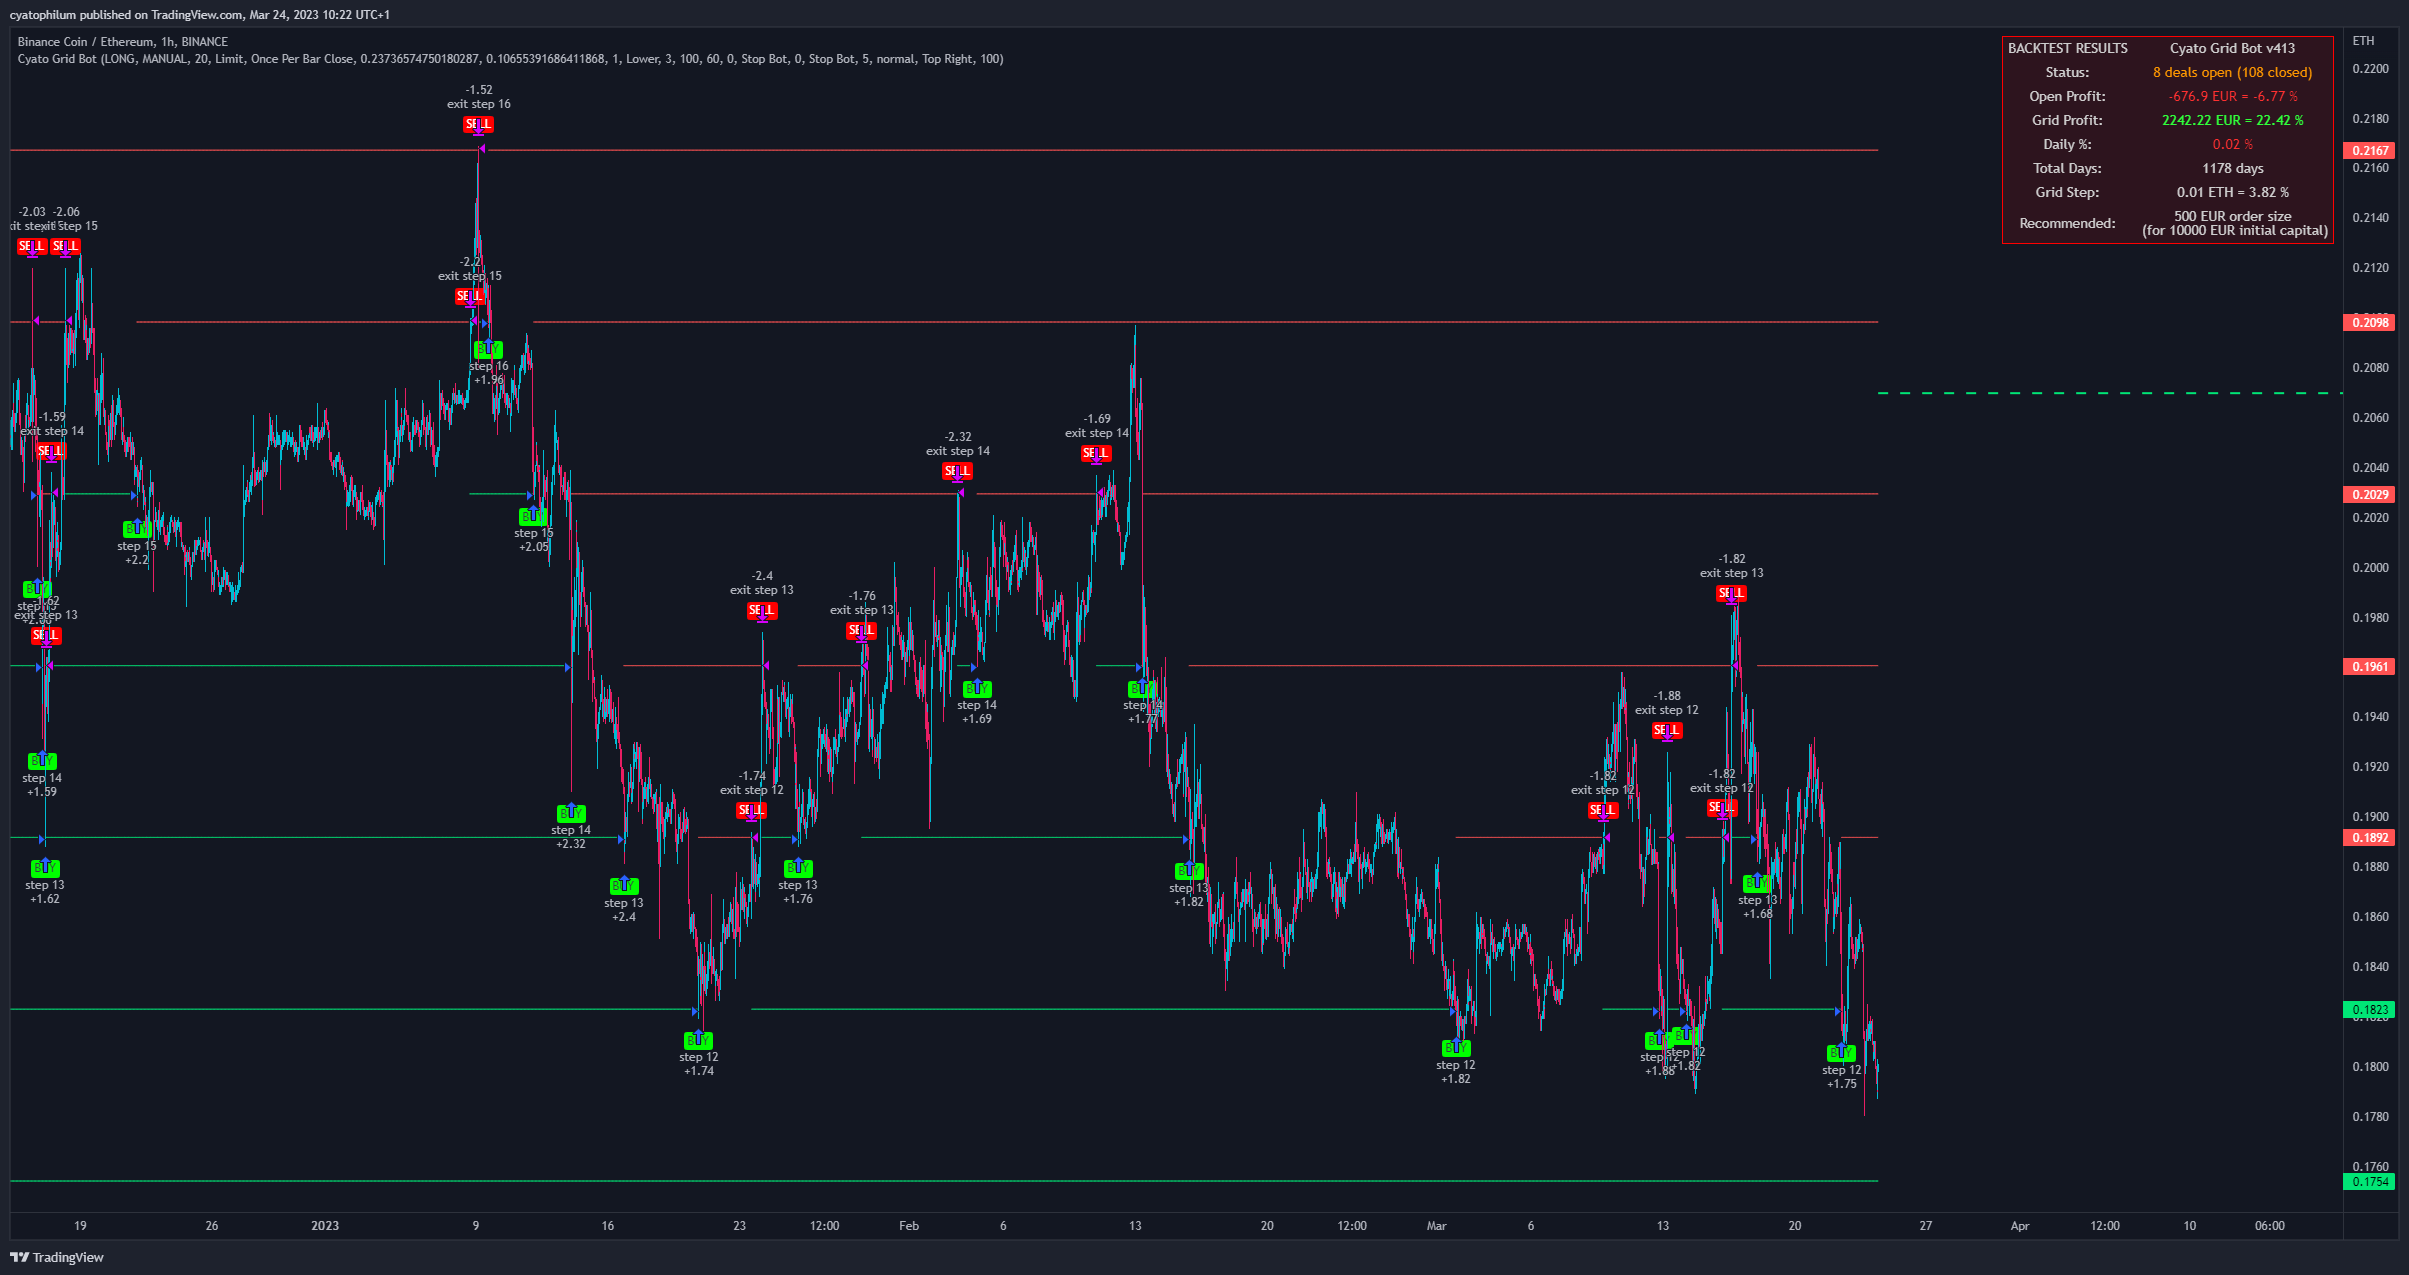
Task: Click the red 0.1961 price label
Action: 2369,666
